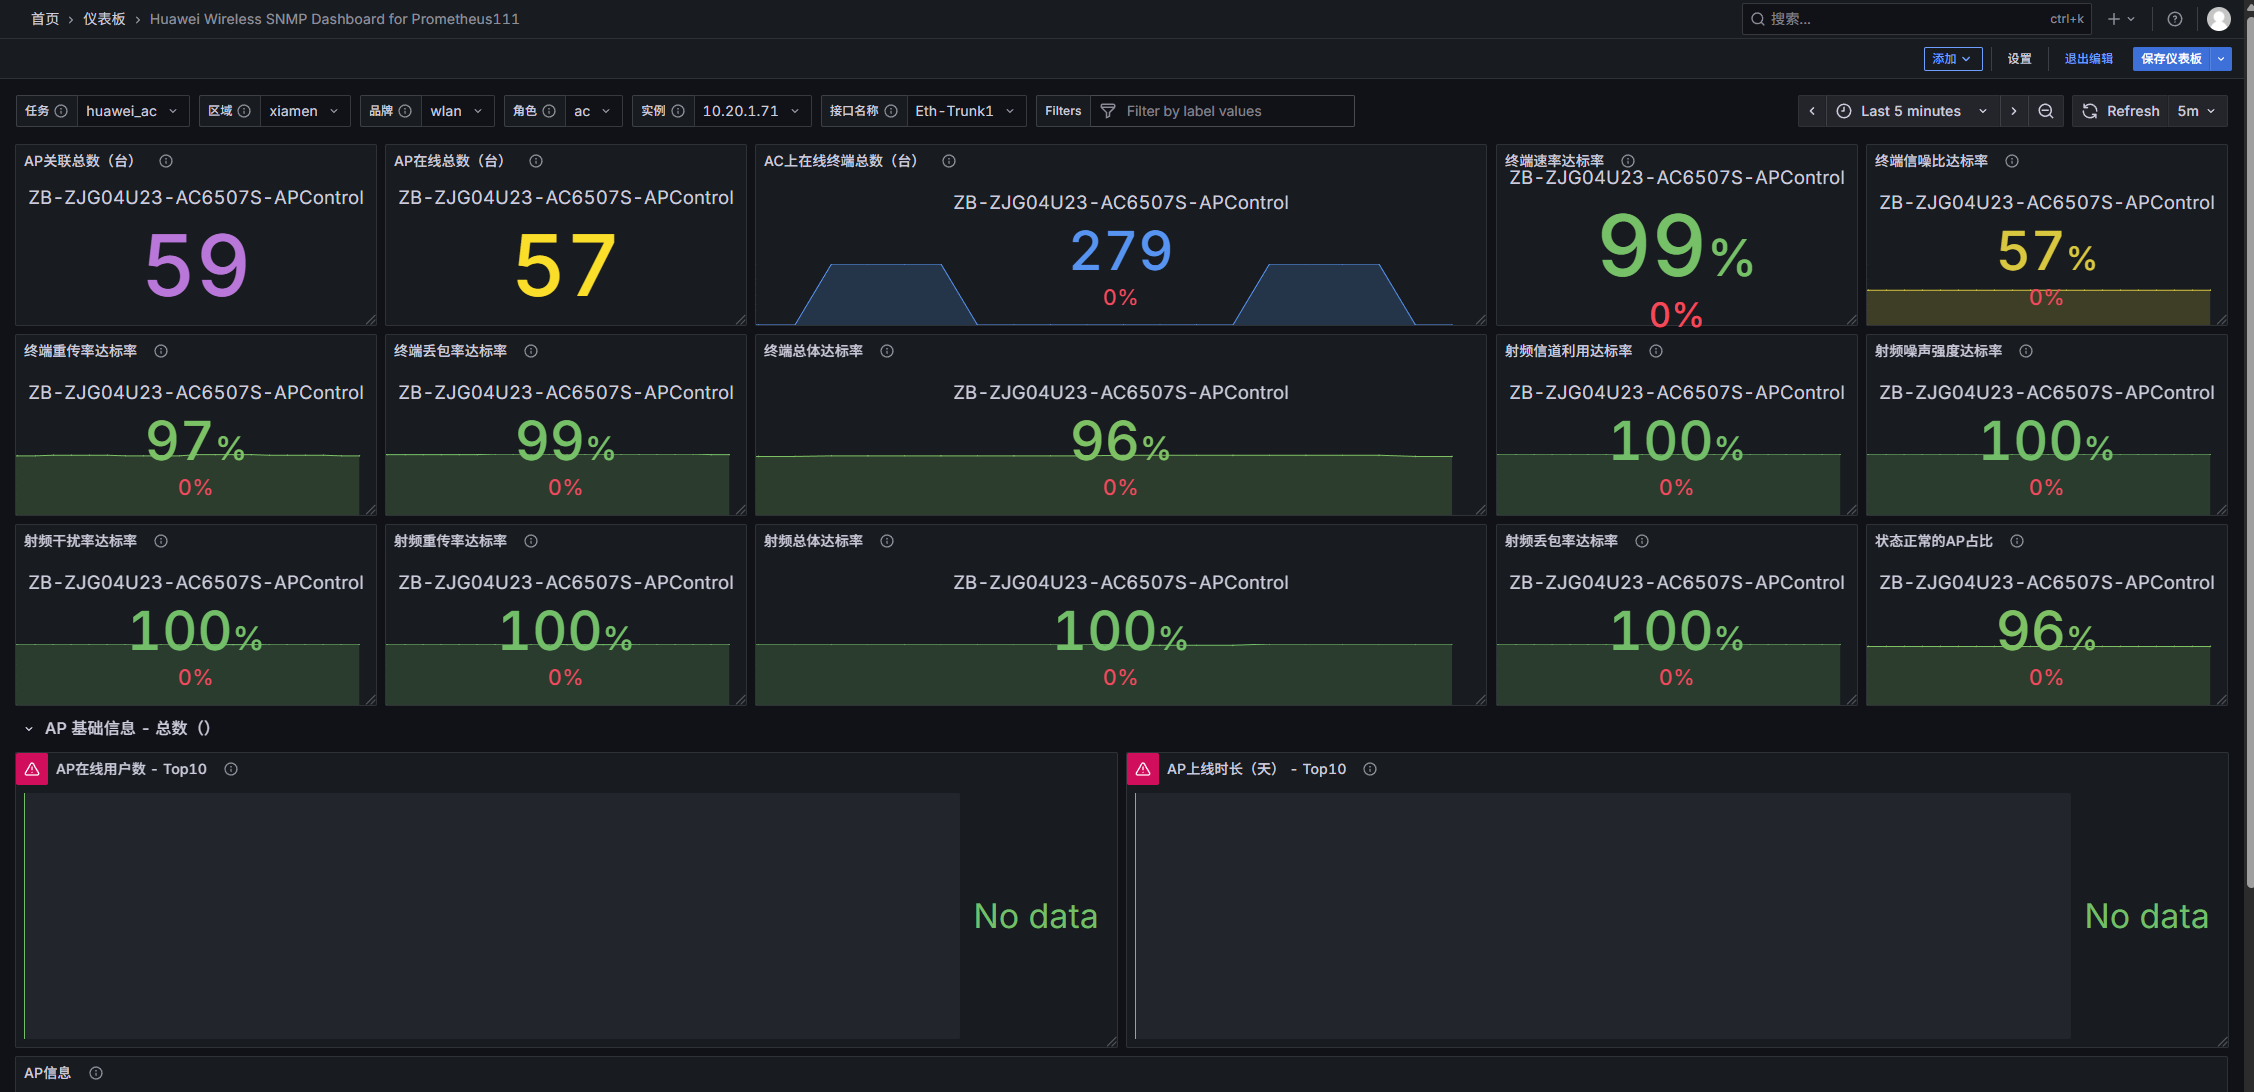The width and height of the screenshot is (2254, 1092).
Task: Open the help question mark icon
Action: coord(2175,19)
